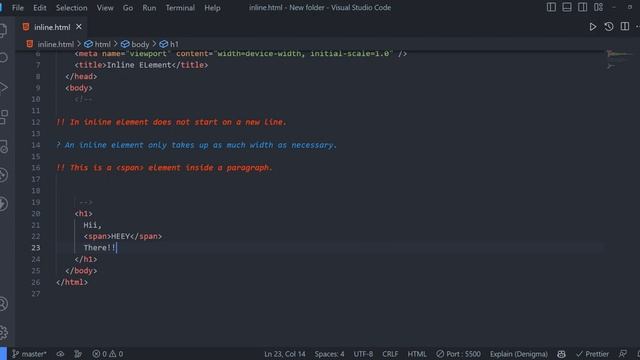The height and width of the screenshot is (360, 640).
Task: Open the Go menu
Action: click(x=128, y=8)
